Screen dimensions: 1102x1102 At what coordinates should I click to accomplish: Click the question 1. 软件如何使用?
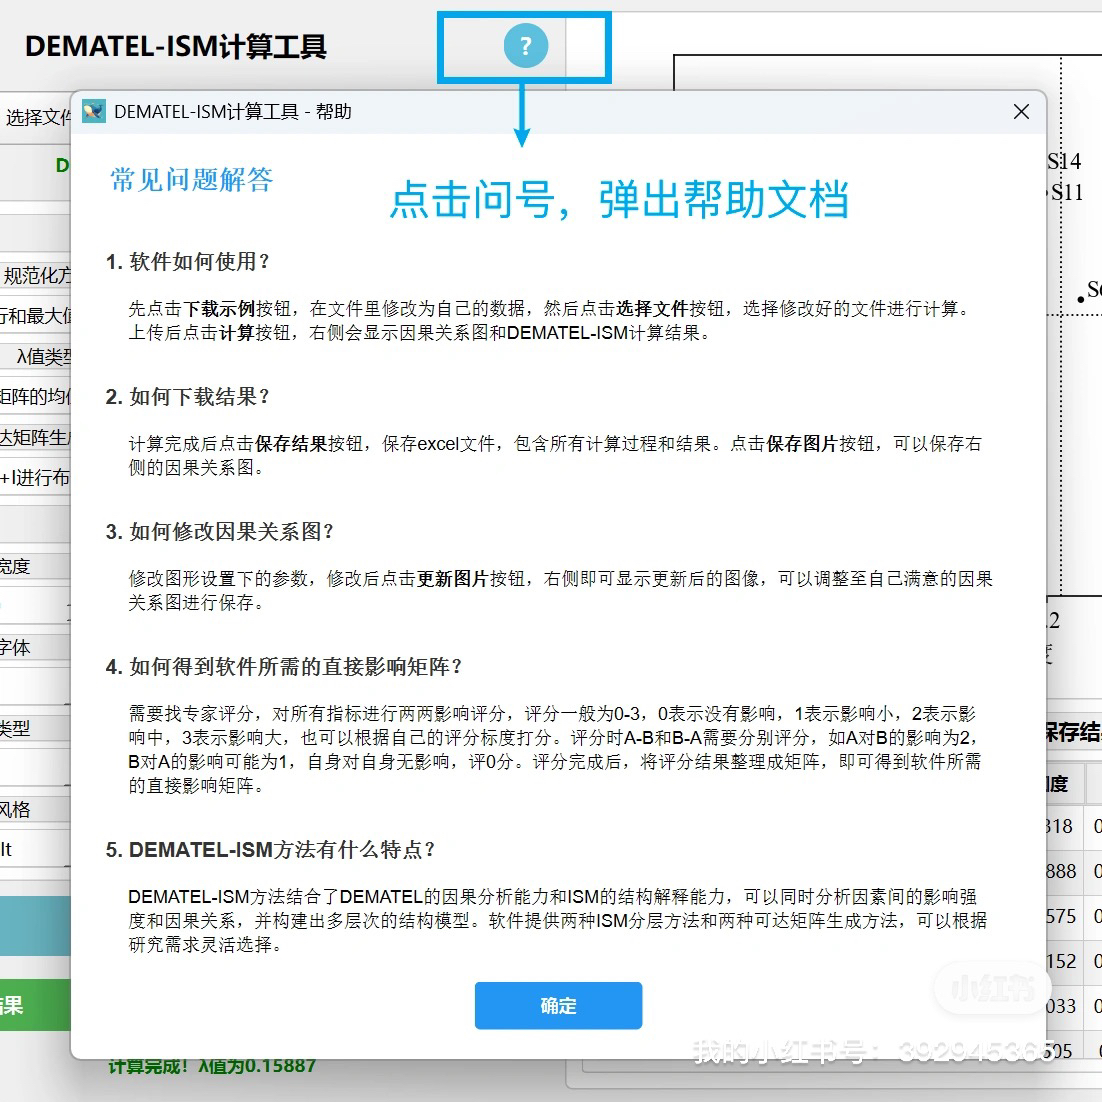[188, 261]
